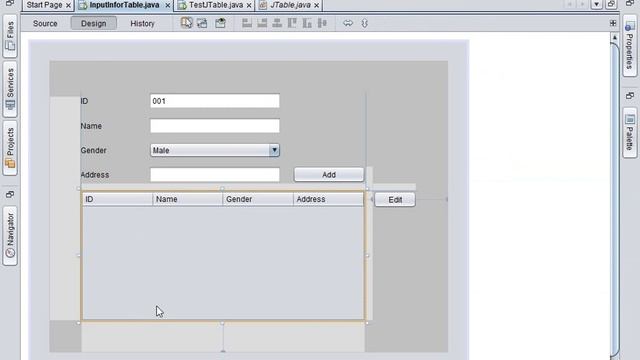Toggle Change Horizontal Resizability icon
The height and width of the screenshot is (360, 640).
point(348,23)
